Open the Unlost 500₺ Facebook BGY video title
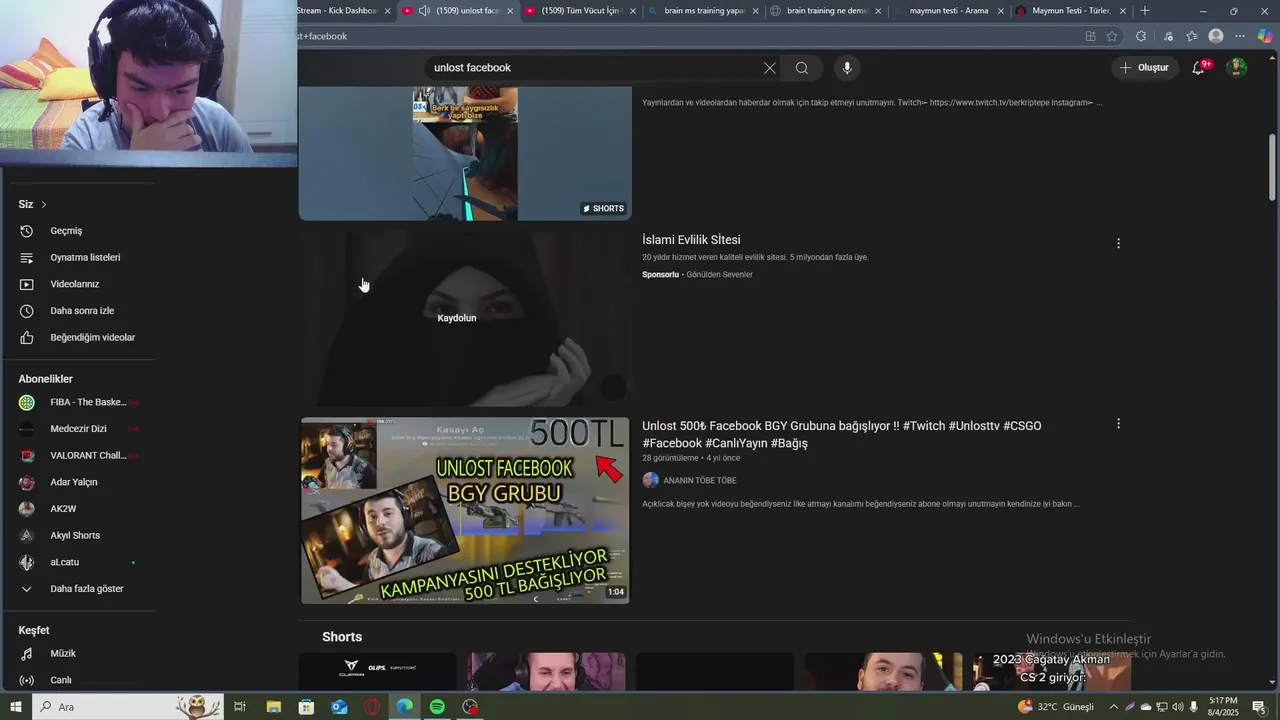 click(842, 434)
